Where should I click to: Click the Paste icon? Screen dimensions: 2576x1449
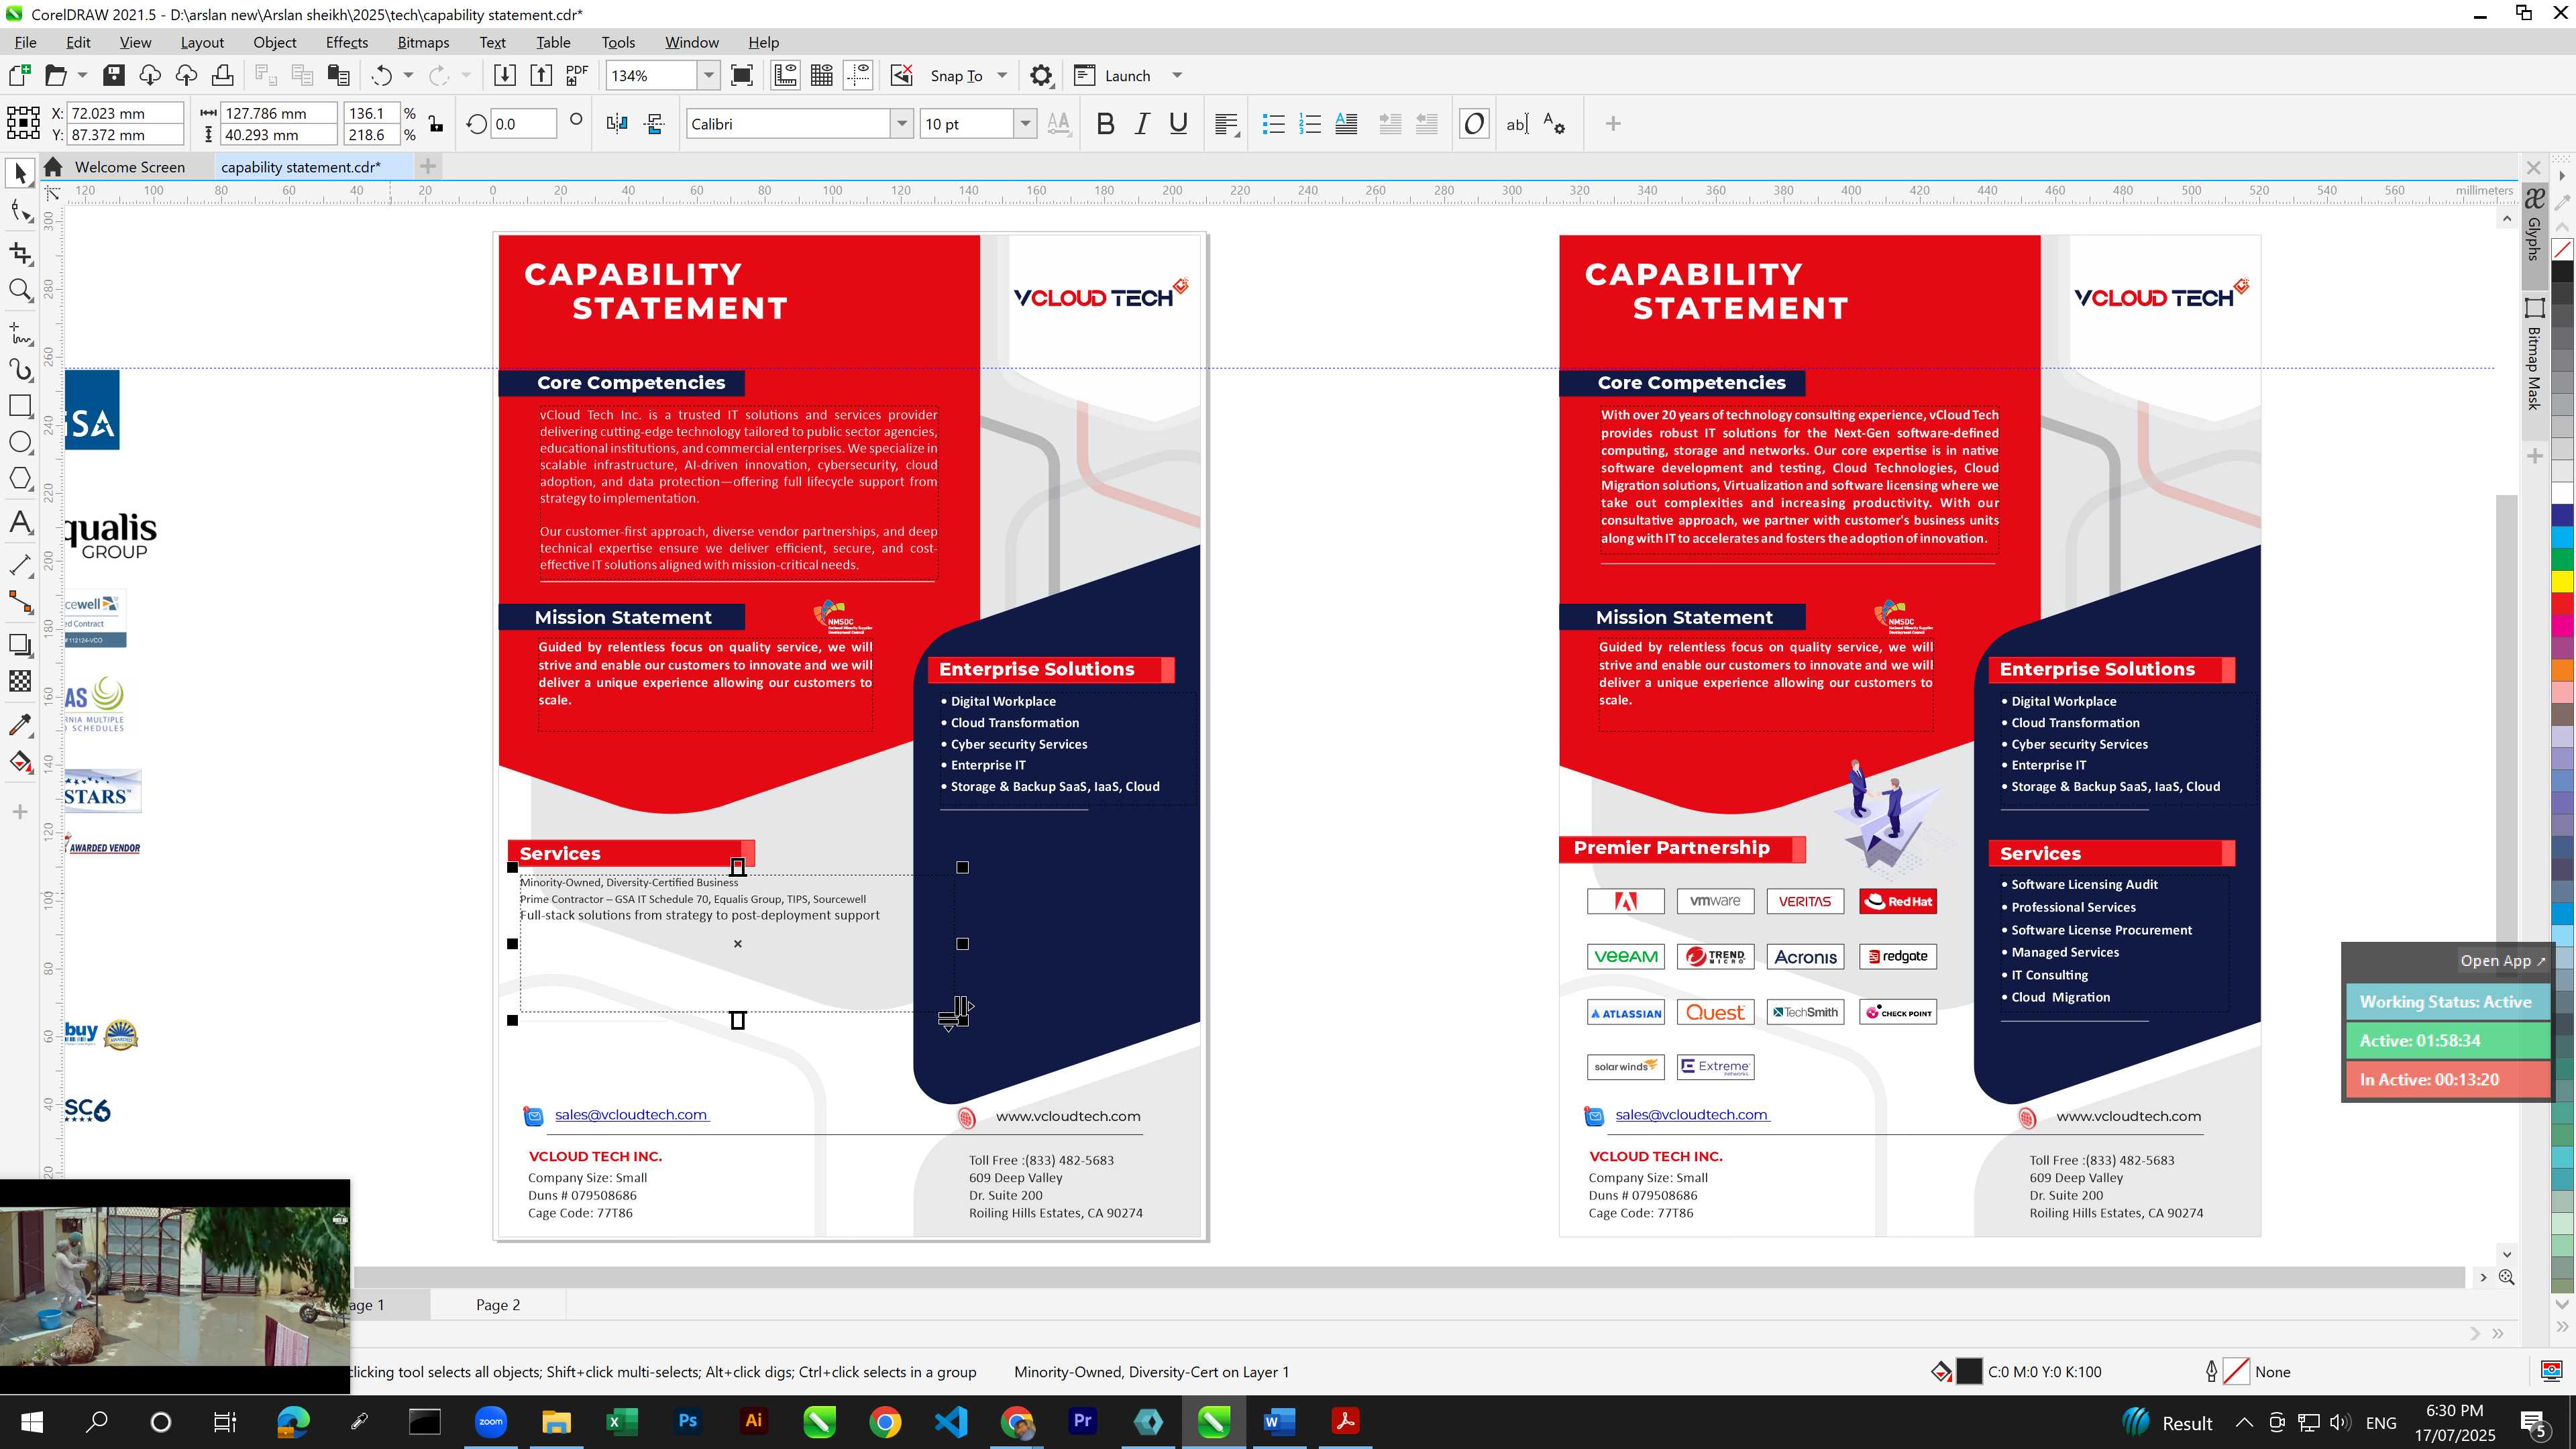[339, 75]
